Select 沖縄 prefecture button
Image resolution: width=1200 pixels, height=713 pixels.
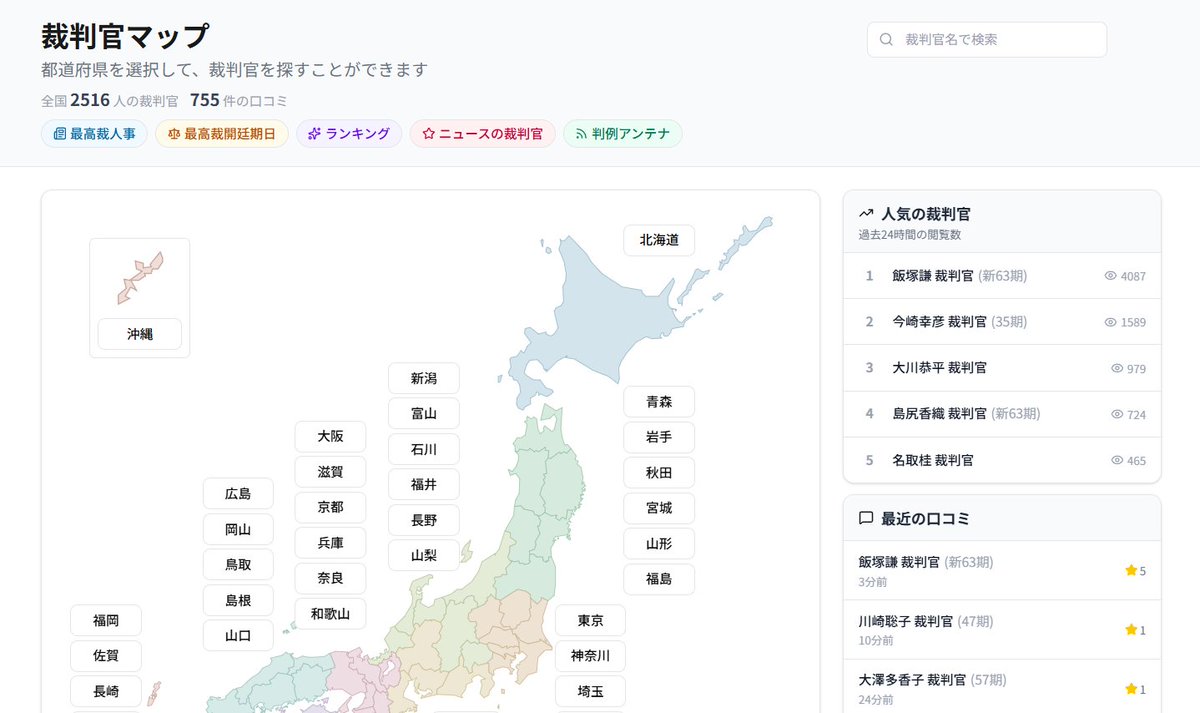click(x=140, y=334)
